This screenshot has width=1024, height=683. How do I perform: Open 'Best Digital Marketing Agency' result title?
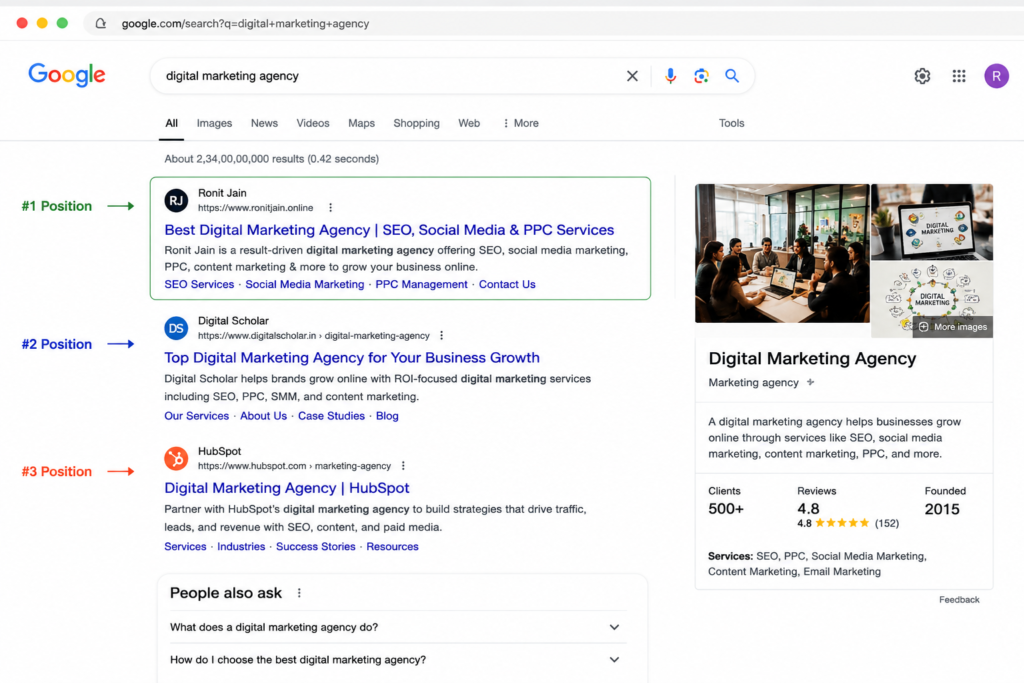(389, 230)
